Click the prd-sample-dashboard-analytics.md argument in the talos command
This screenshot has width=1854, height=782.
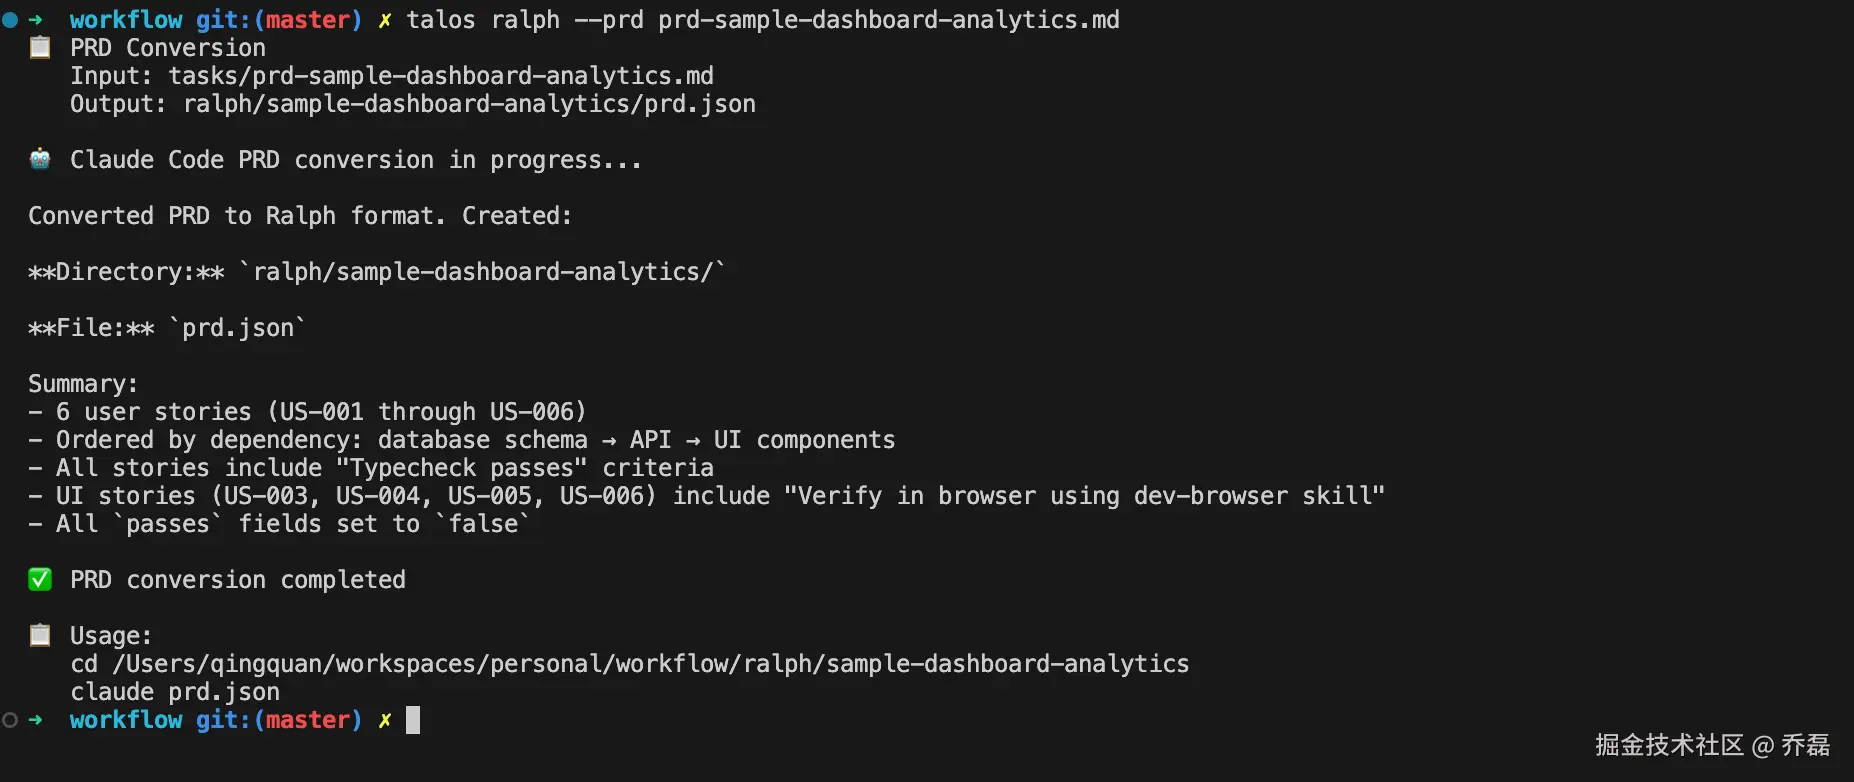(x=888, y=20)
